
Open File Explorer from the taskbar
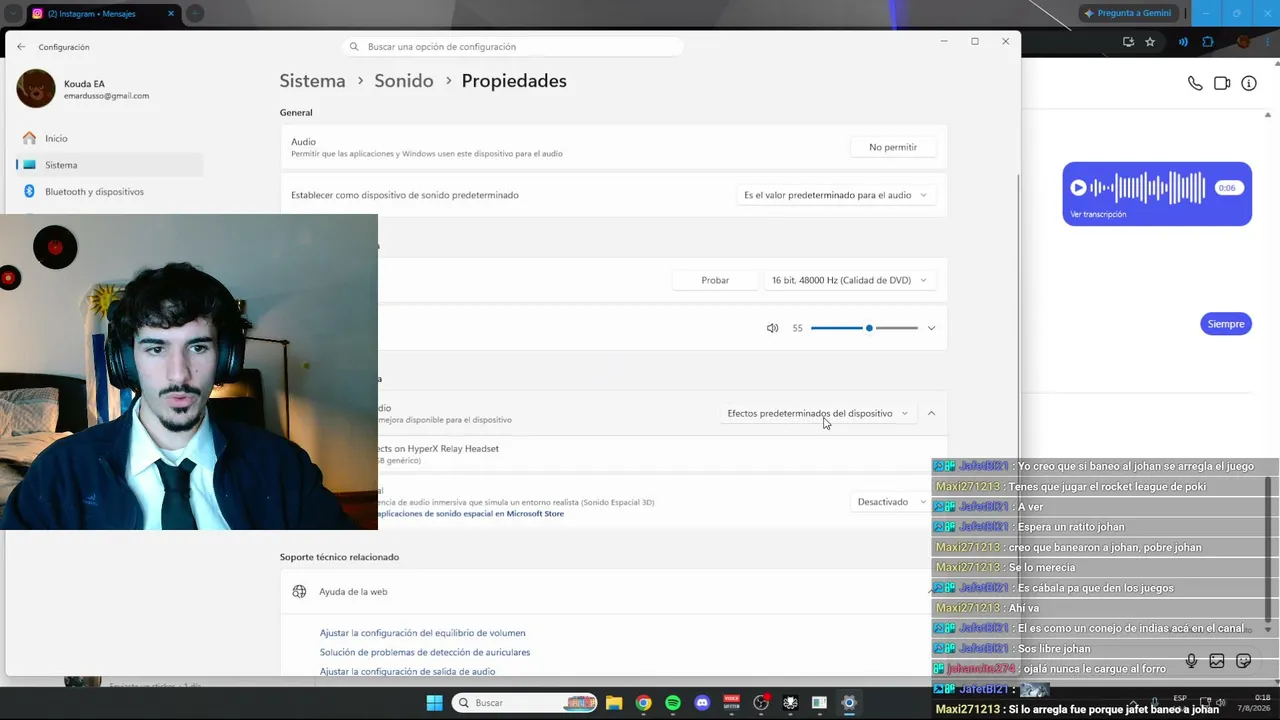[x=614, y=703]
